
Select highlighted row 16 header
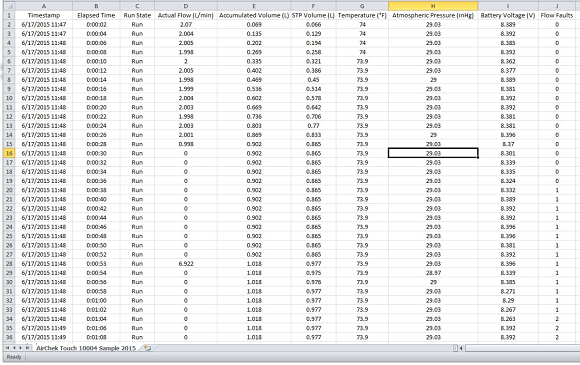pos(9,153)
